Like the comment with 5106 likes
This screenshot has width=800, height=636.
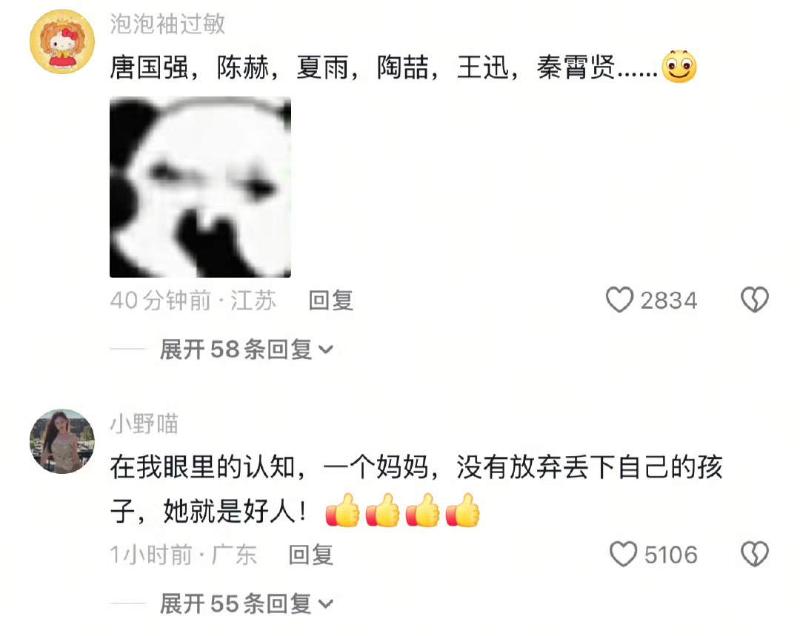(623, 554)
